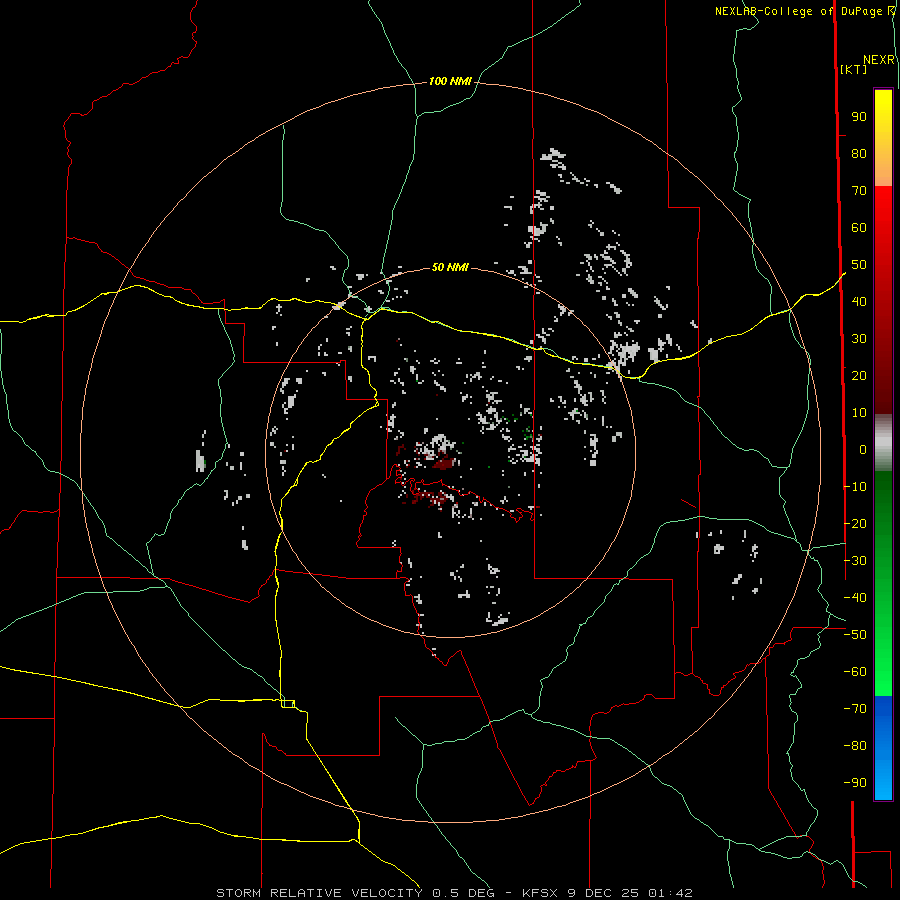The height and width of the screenshot is (900, 900).
Task: Click the -40 value on velocity scale
Action: tap(855, 598)
